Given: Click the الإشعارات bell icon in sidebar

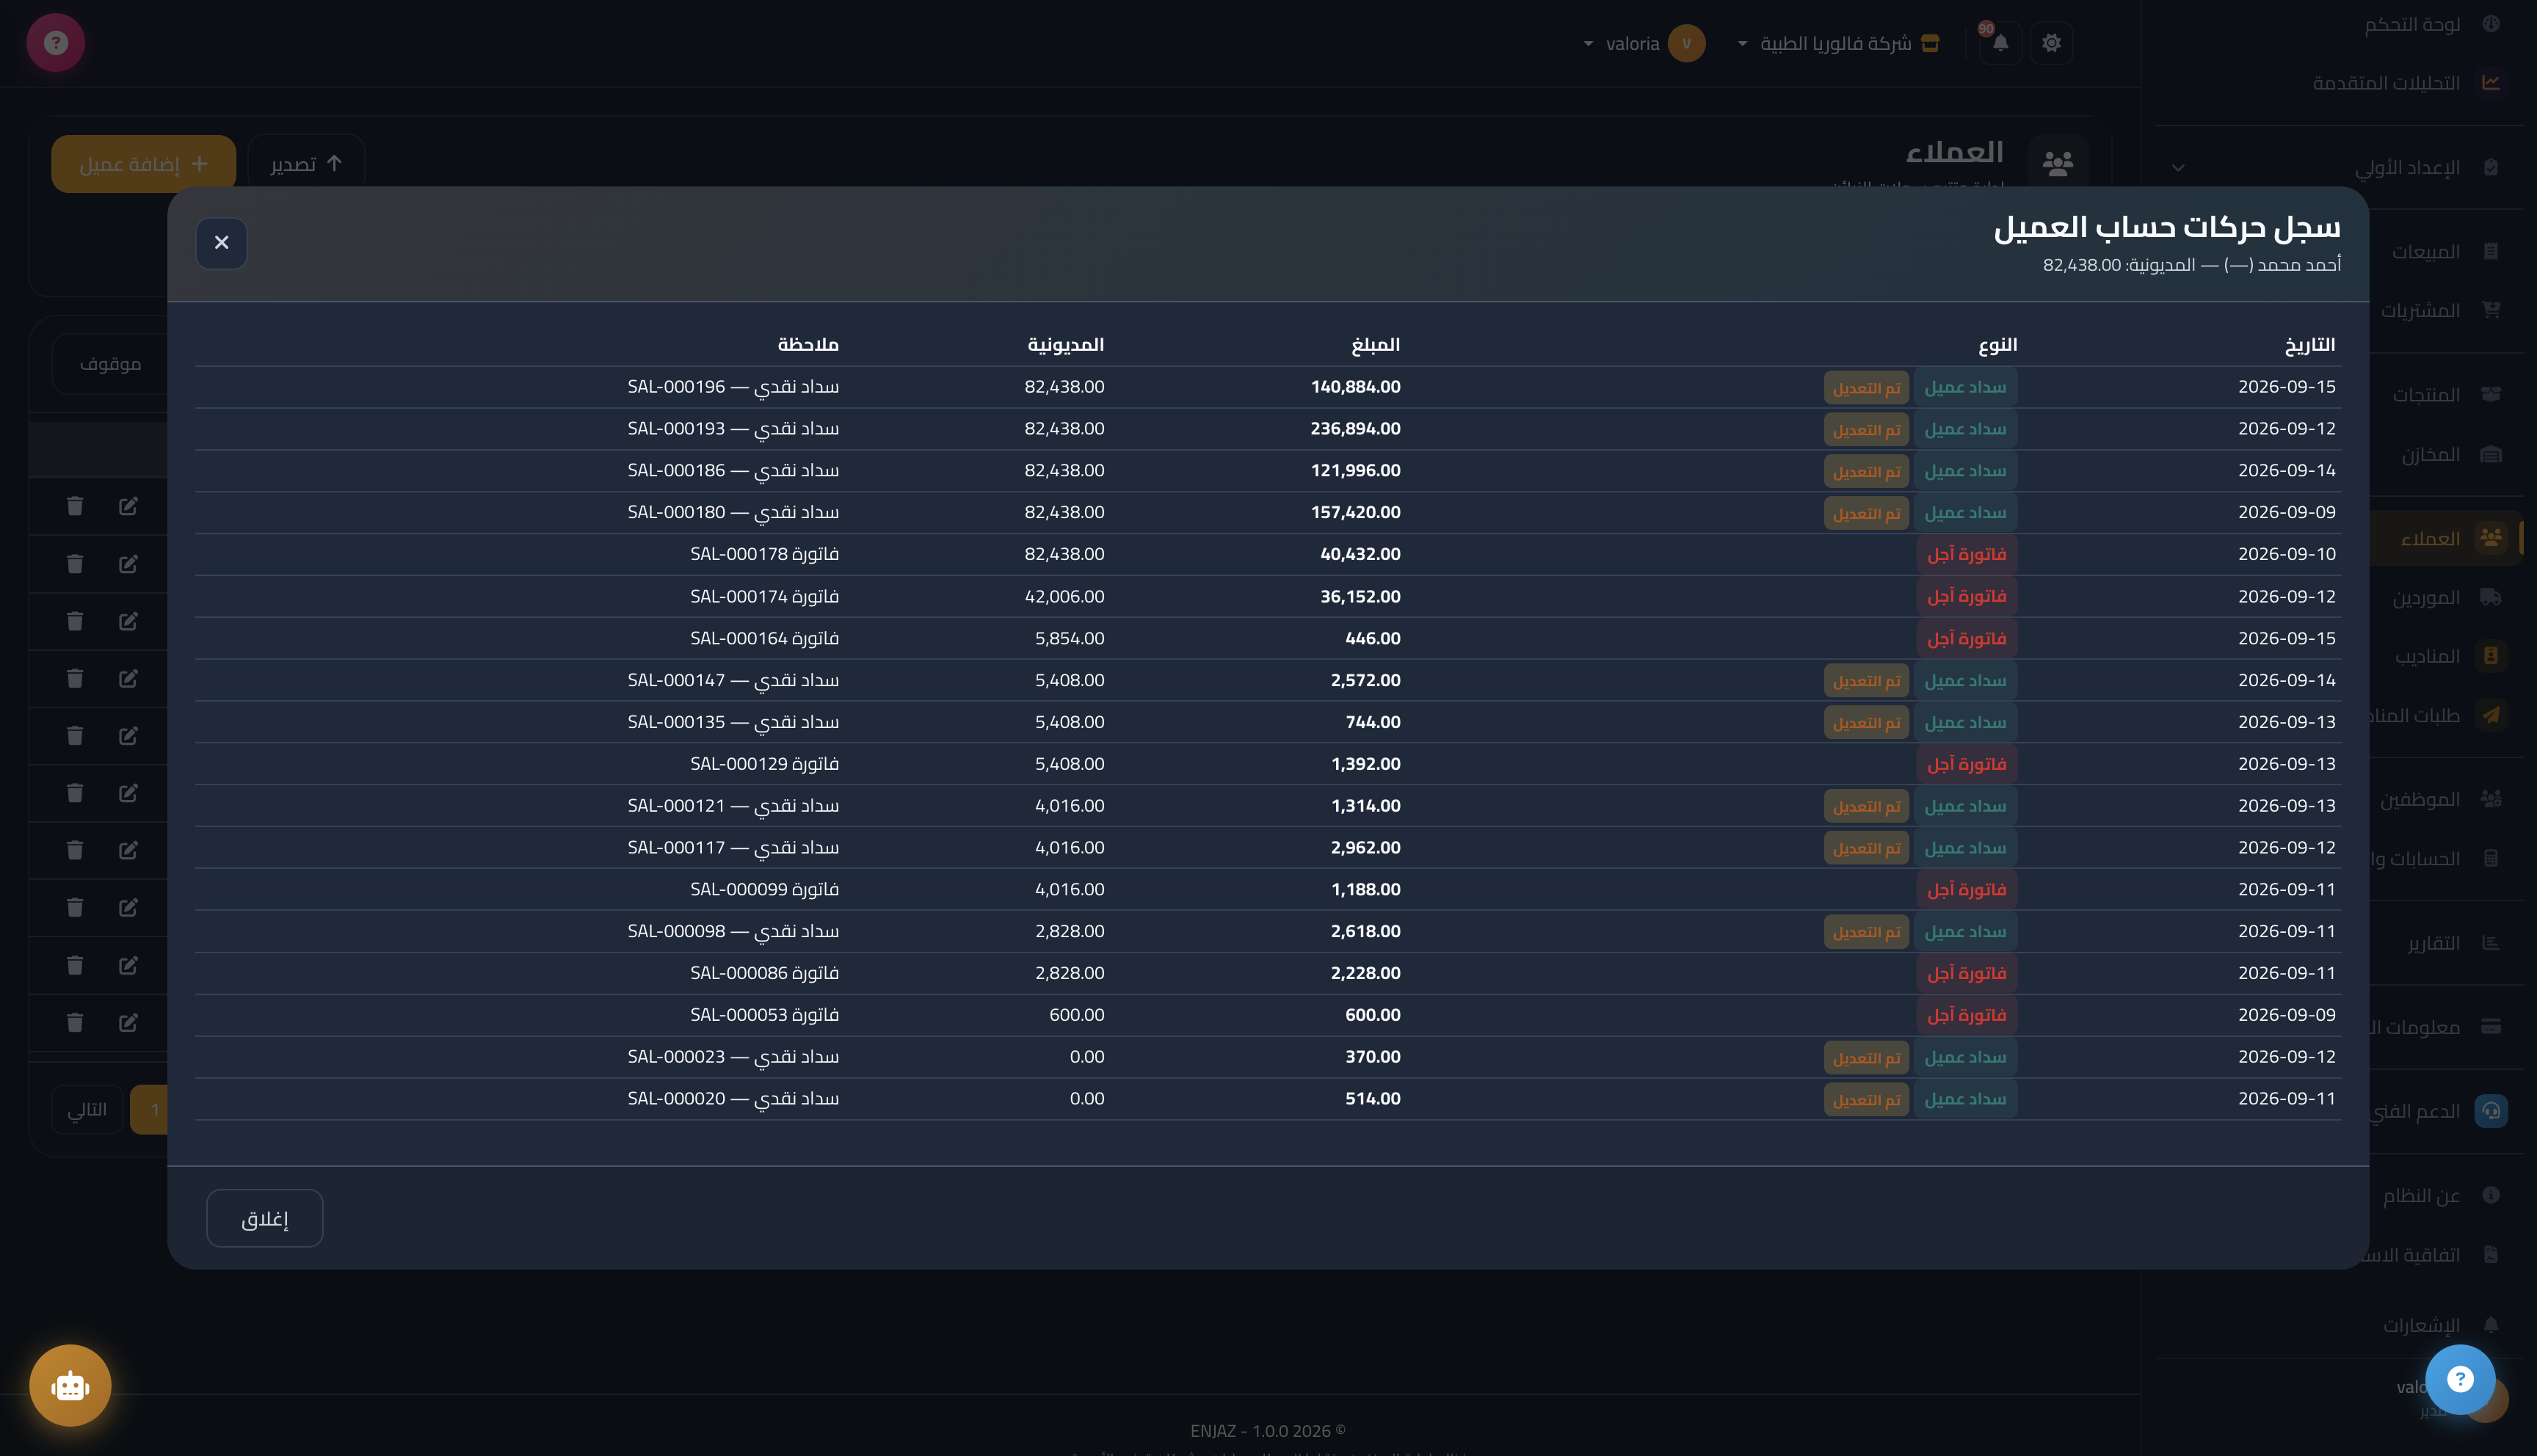Looking at the screenshot, I should 2491,1325.
